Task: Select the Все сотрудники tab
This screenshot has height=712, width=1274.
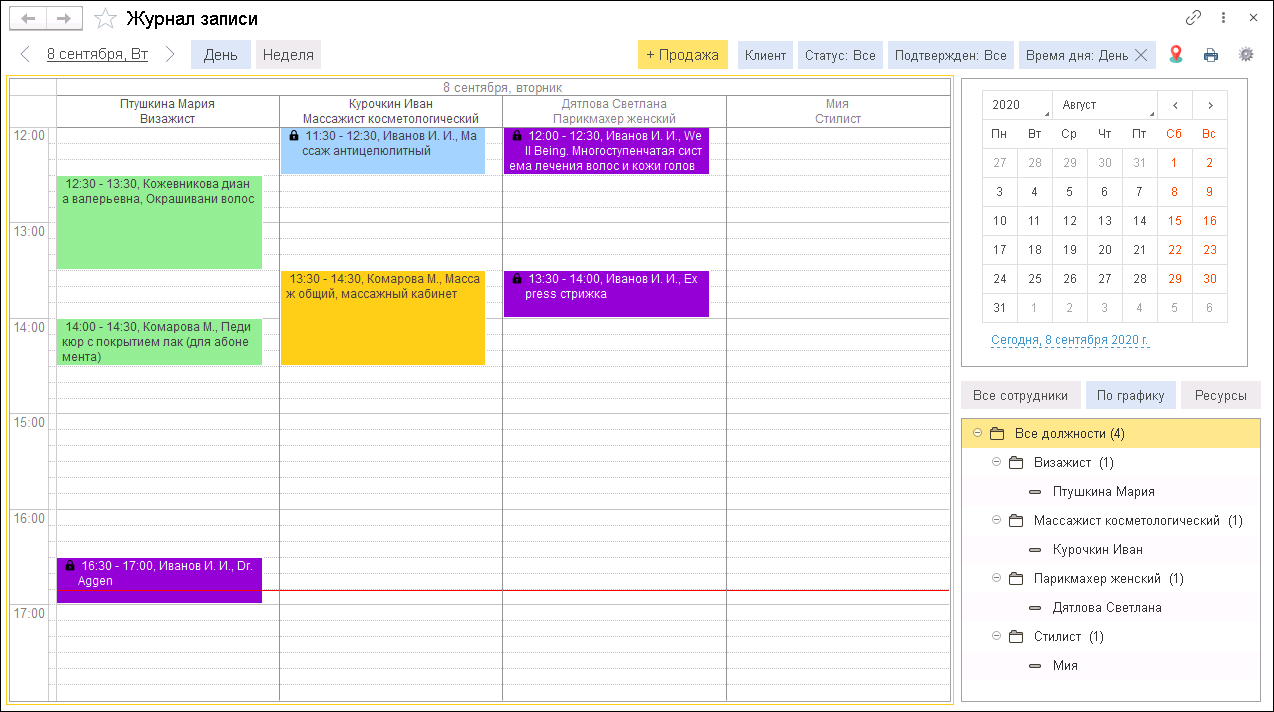Action: pos(1021,395)
